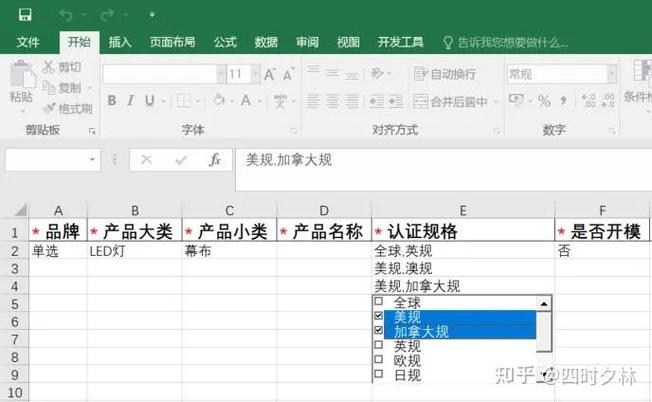Switch to the 开发工具 ribbon tab
Image resolution: width=652 pixels, height=402 pixels.
coord(400,42)
